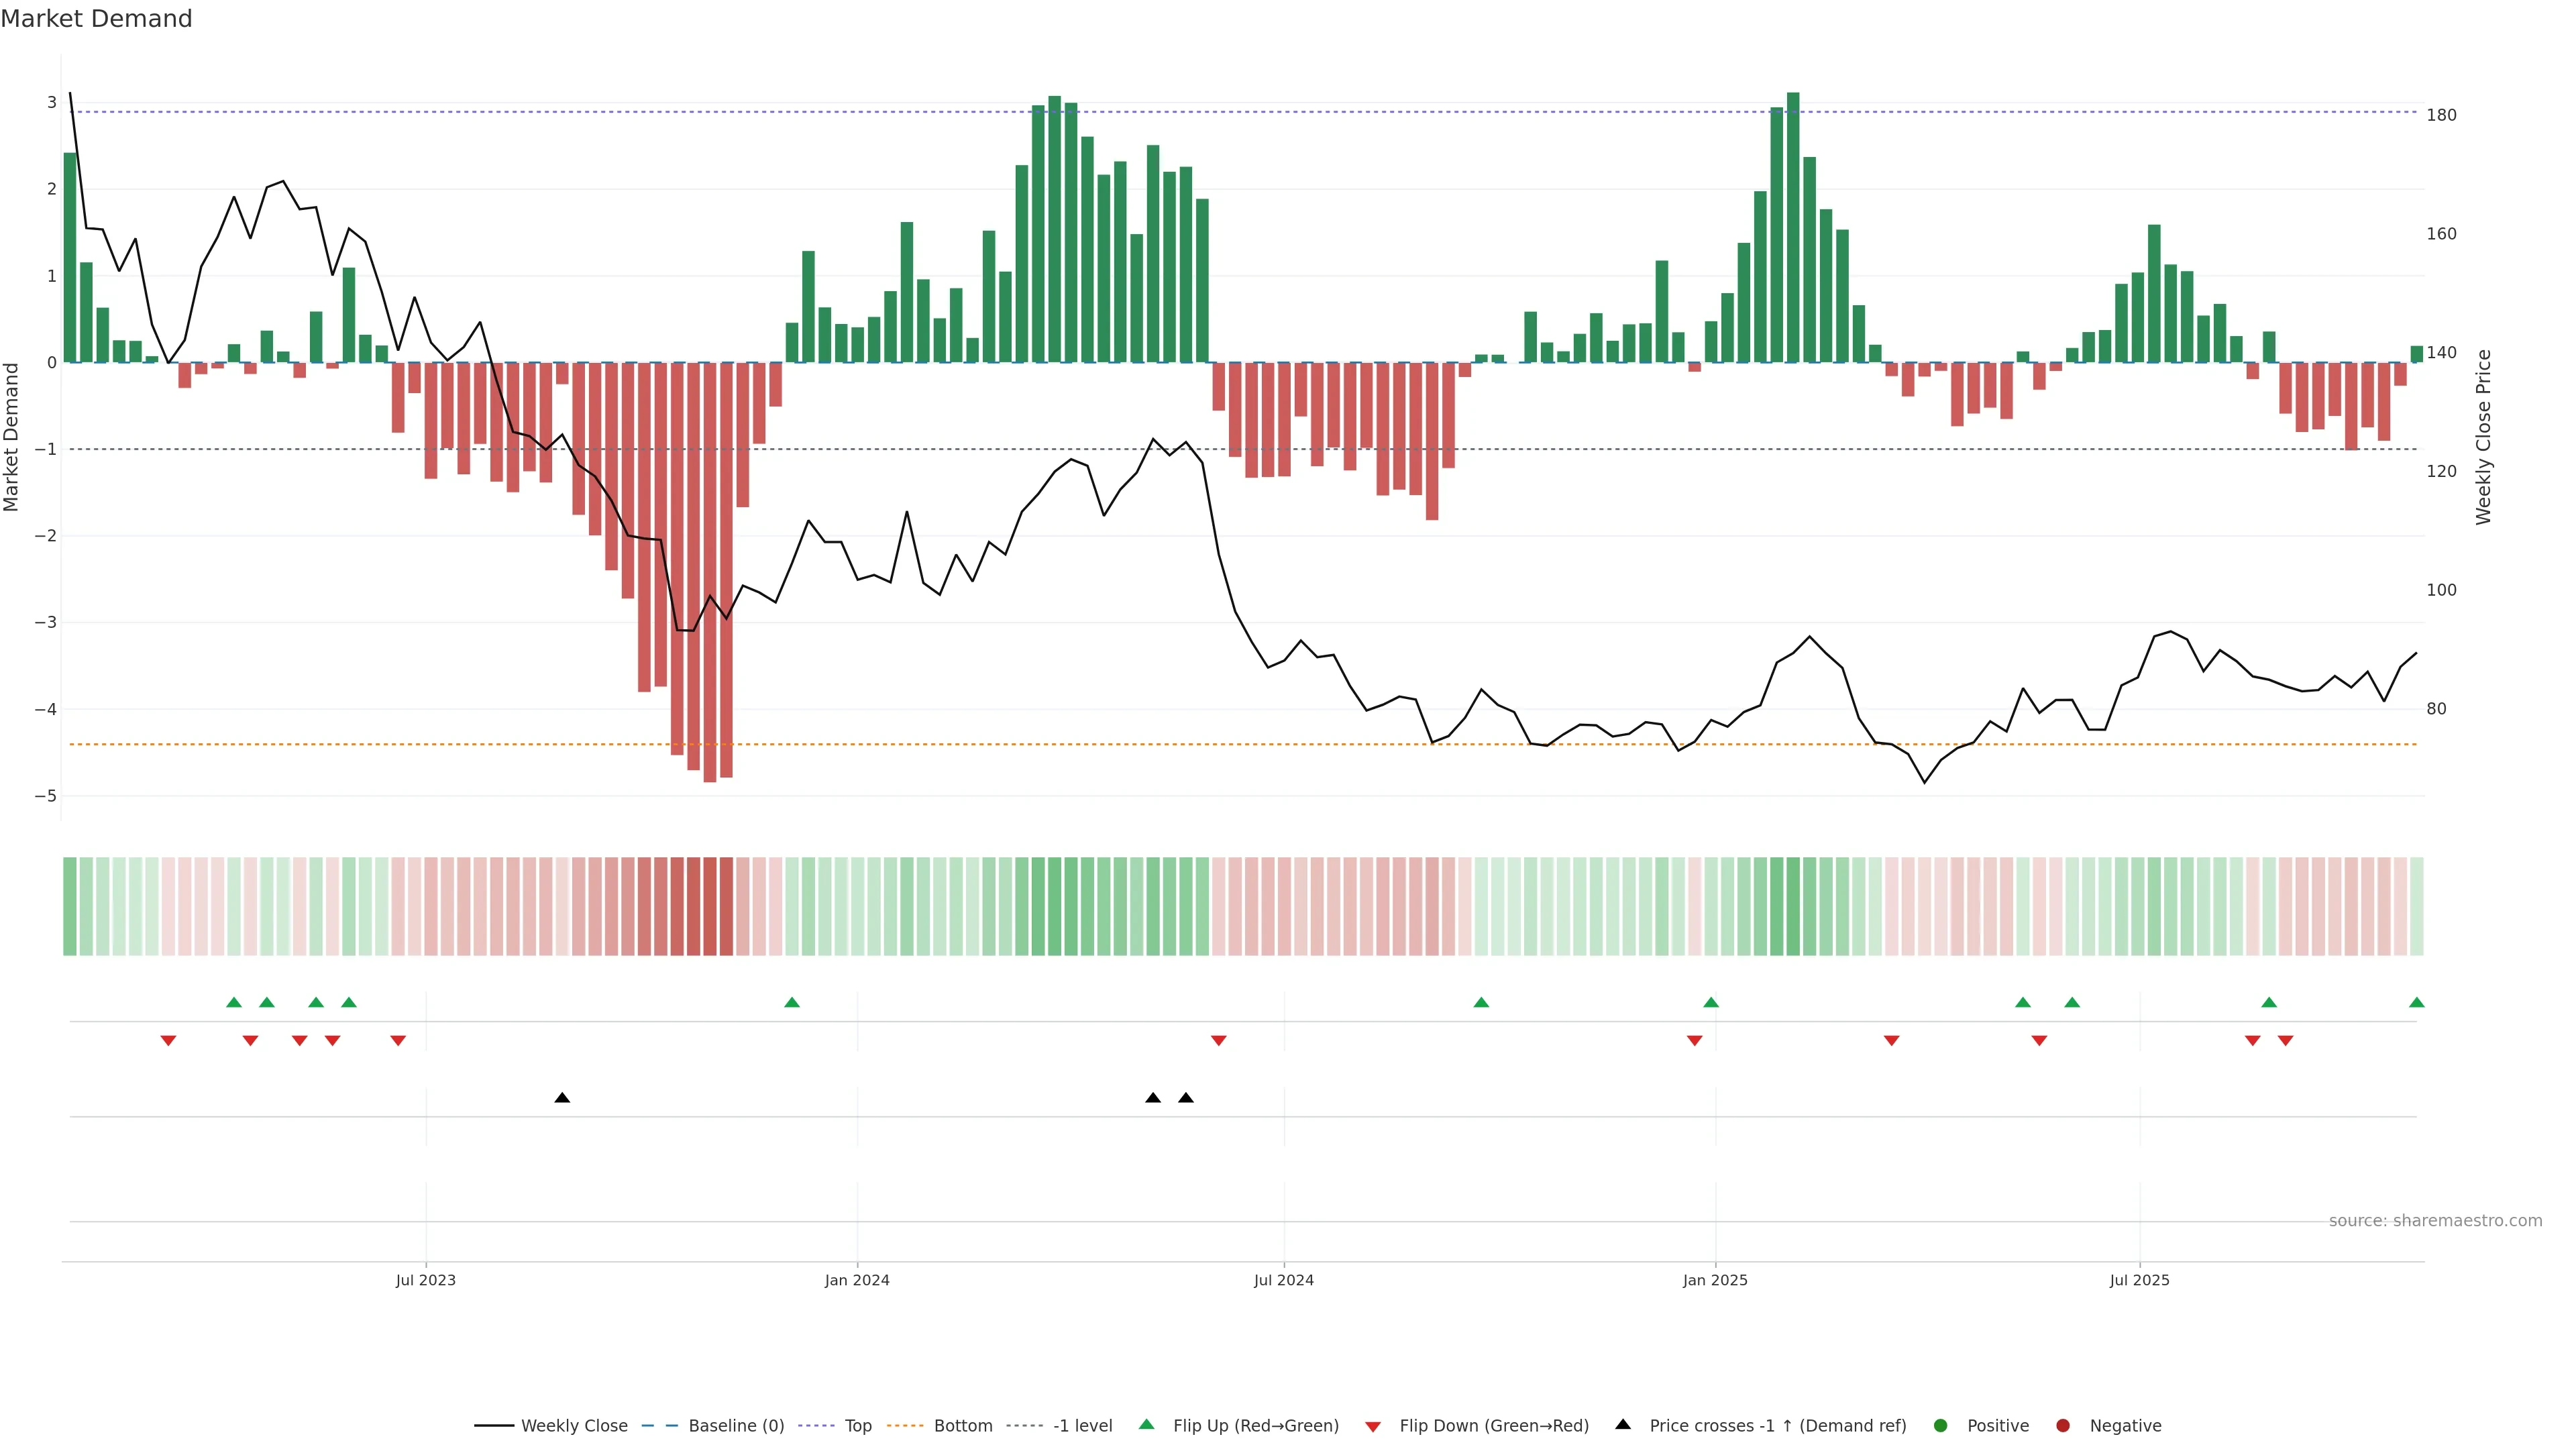Viewport: 2576px width, 1449px height.
Task: Click red Negative circle legend icon
Action: (2063, 1426)
